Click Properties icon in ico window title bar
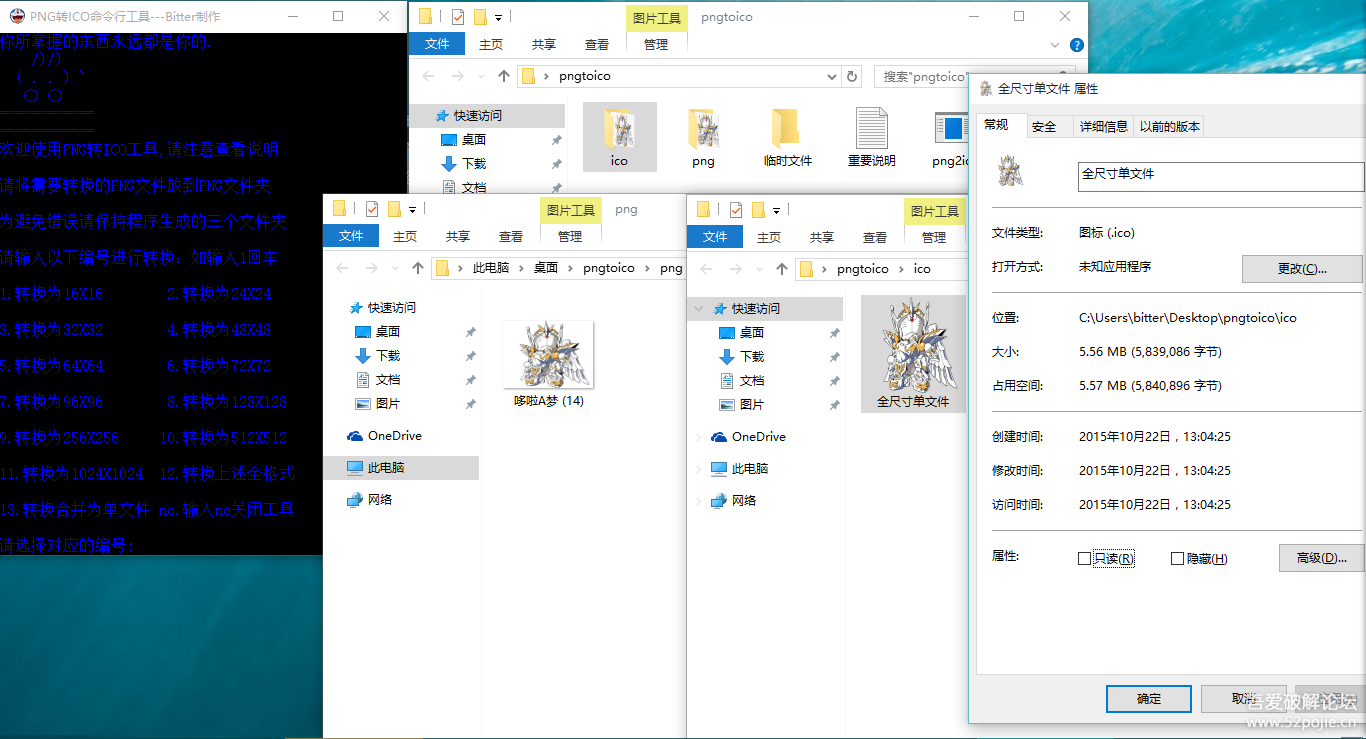 point(736,210)
